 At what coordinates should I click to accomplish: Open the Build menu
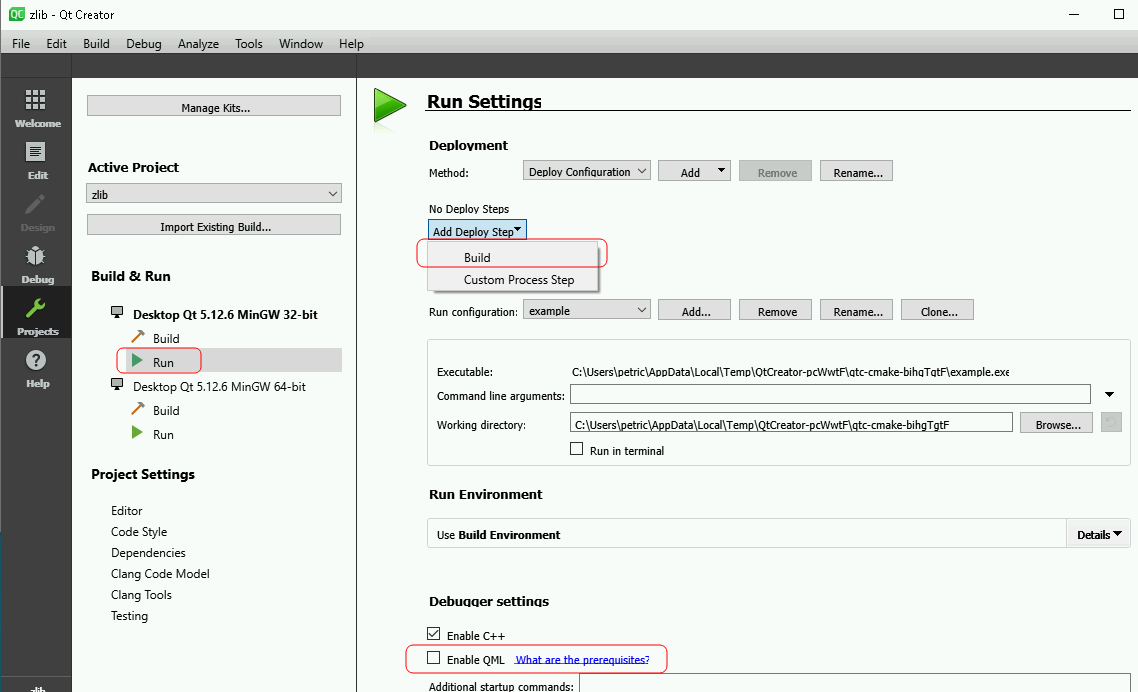97,44
